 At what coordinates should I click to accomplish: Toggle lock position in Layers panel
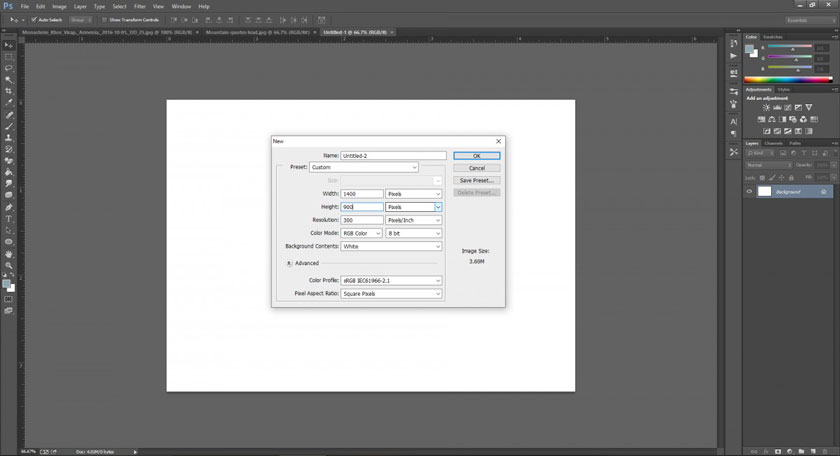pyautogui.click(x=782, y=178)
